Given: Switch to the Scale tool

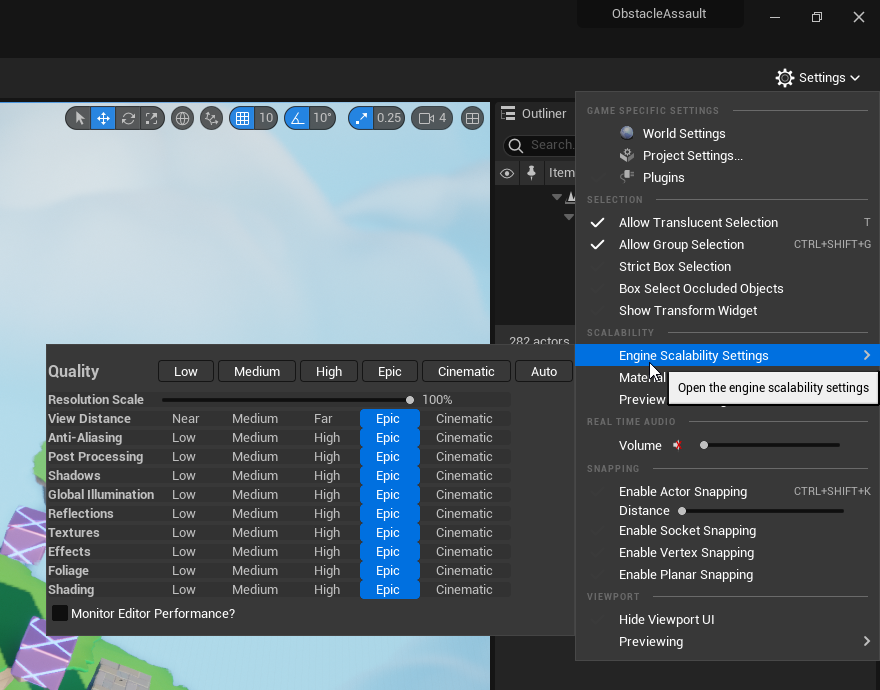Looking at the screenshot, I should tap(151, 118).
